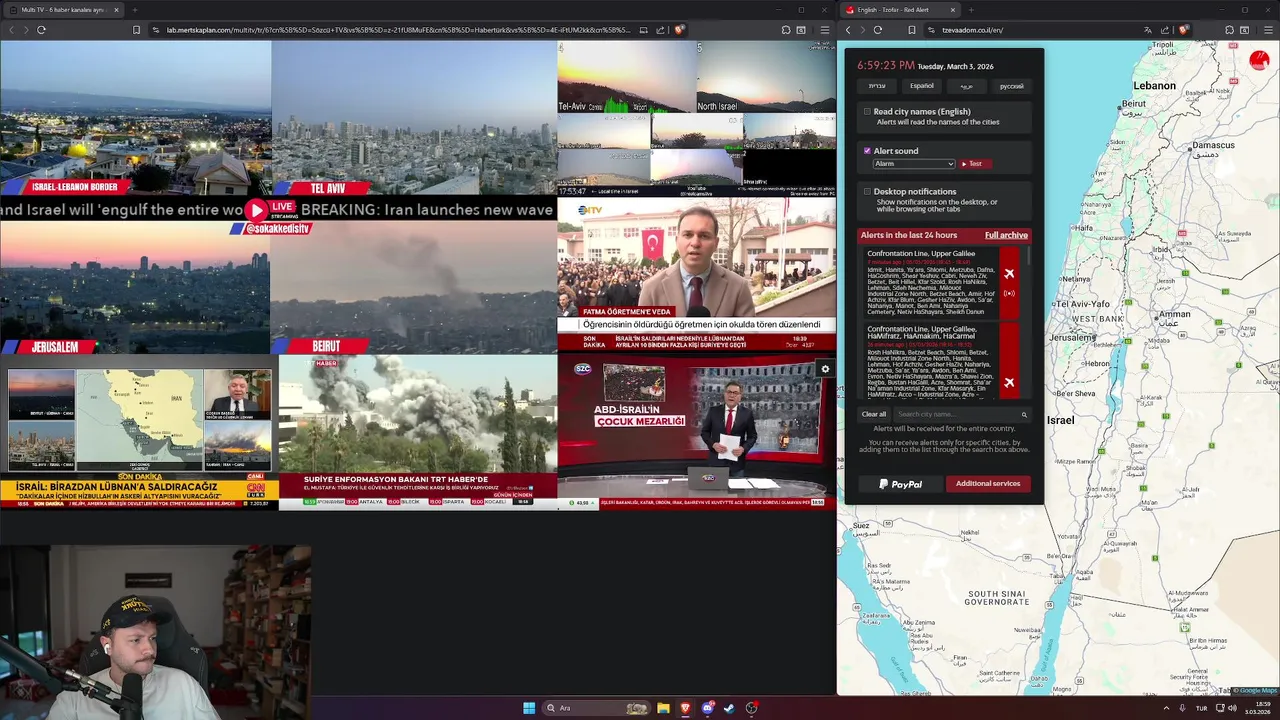Open Additional services
Viewport: 1280px width, 720px height.
(x=988, y=484)
